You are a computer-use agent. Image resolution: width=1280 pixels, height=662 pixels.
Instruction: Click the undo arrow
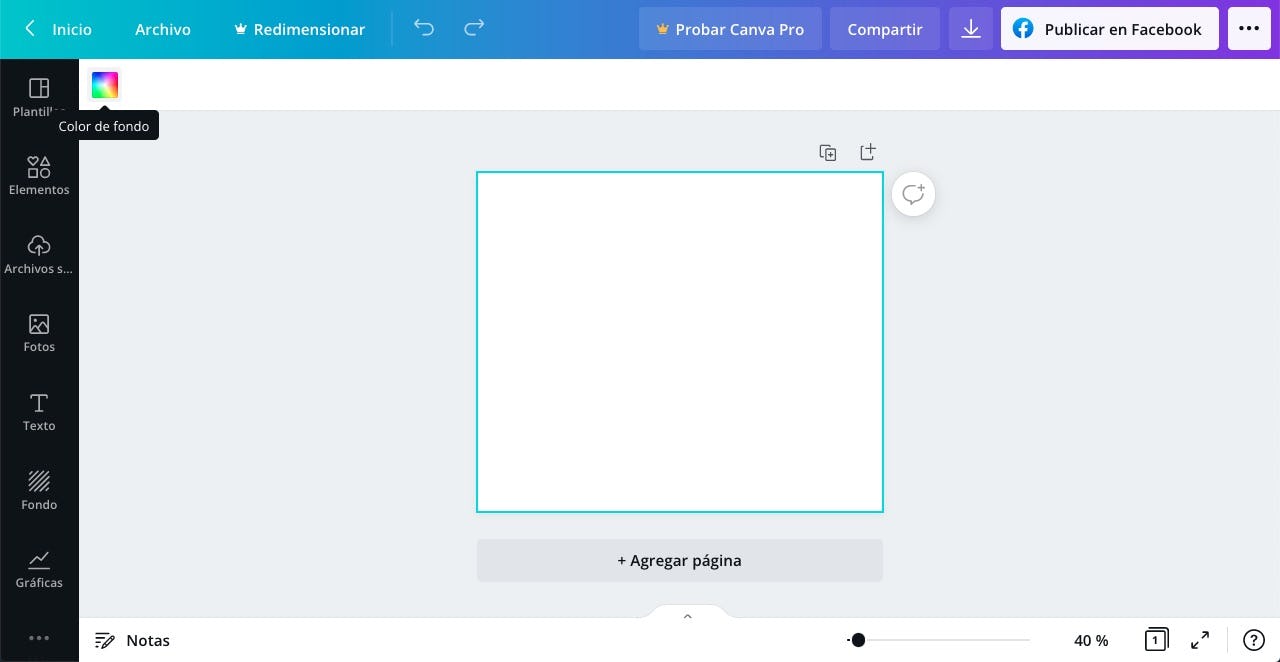tap(424, 29)
